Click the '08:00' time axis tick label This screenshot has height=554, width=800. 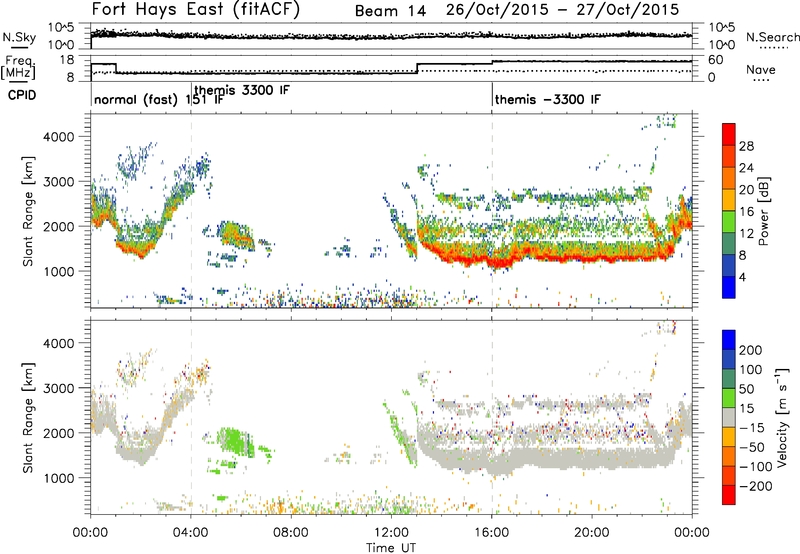(291, 533)
